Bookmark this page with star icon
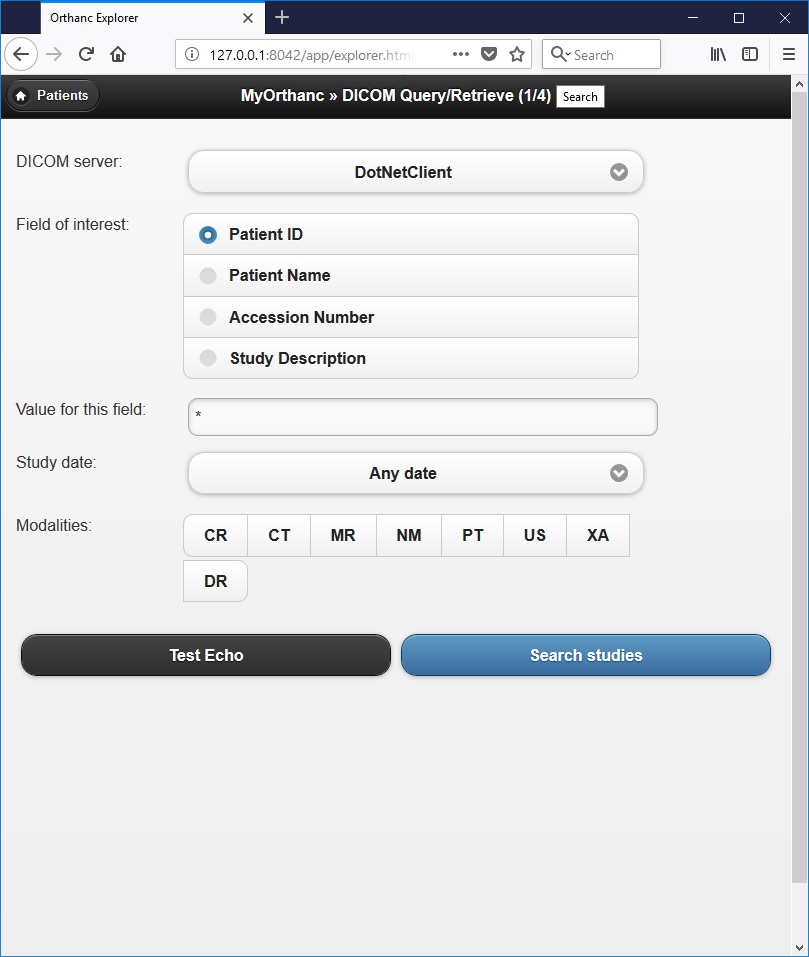 coord(517,55)
